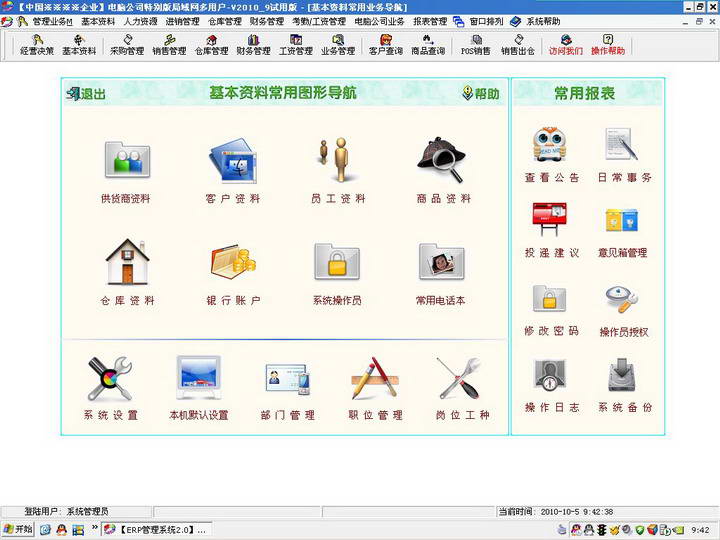Click Windows 开始 start button
Screen dimensions: 720x540
(x=18, y=529)
